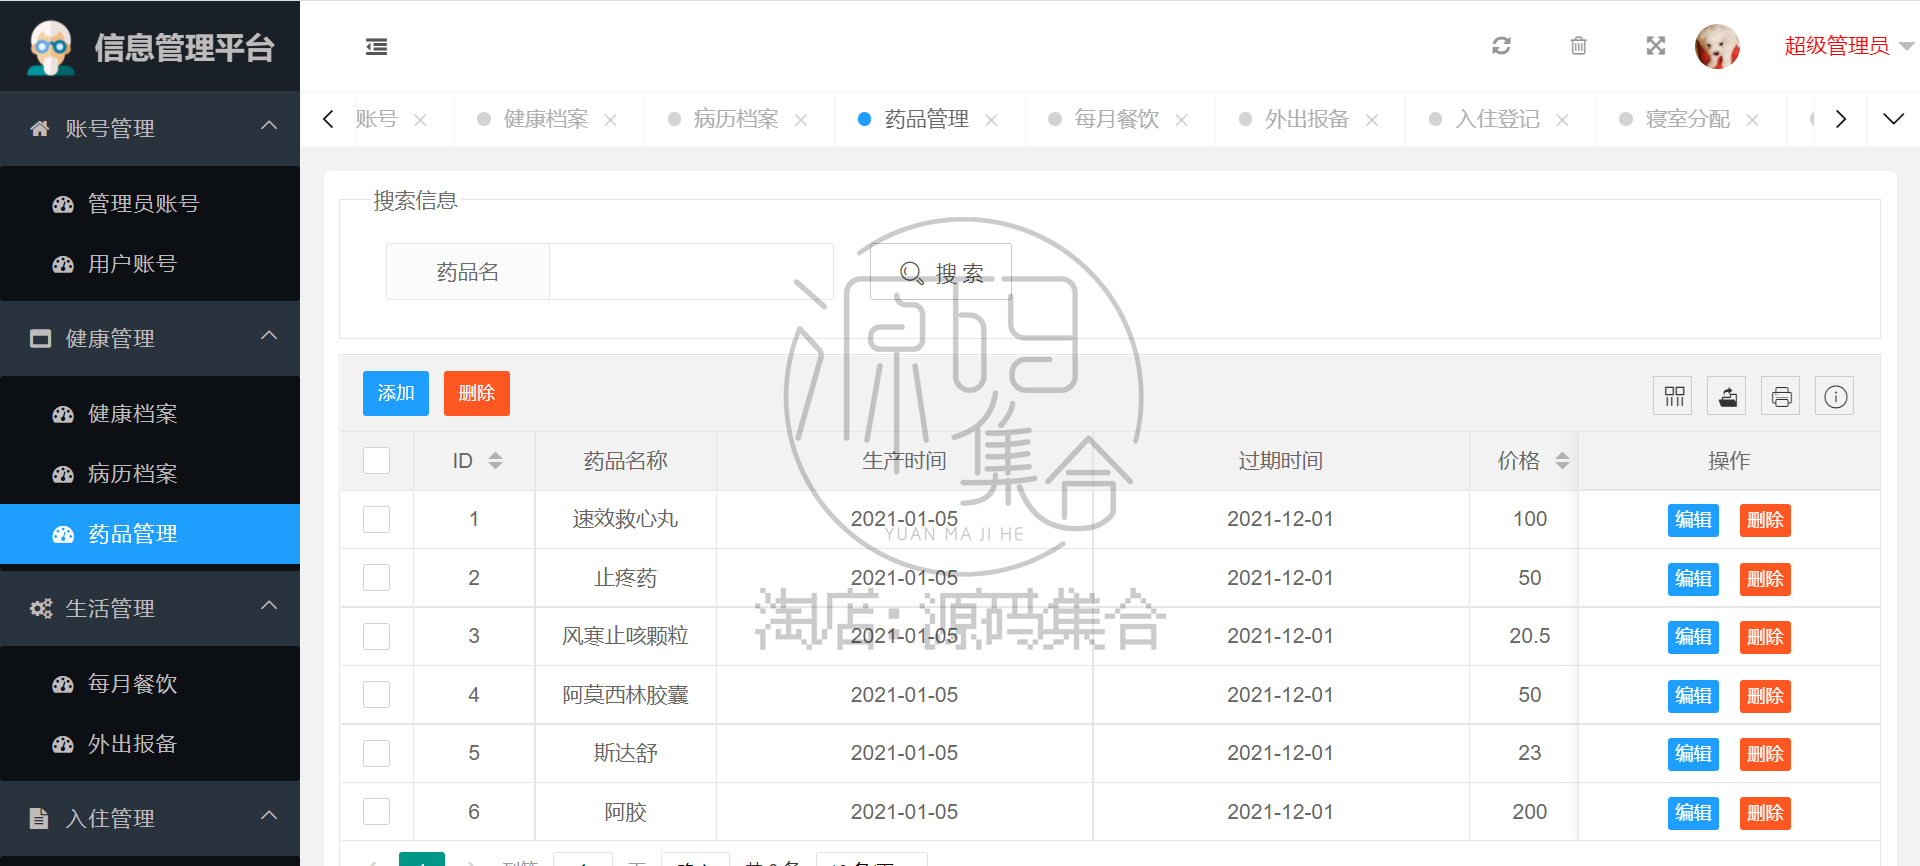Close the 每月餐饮 tab
Image resolution: width=1920 pixels, height=866 pixels.
pyautogui.click(x=1181, y=120)
